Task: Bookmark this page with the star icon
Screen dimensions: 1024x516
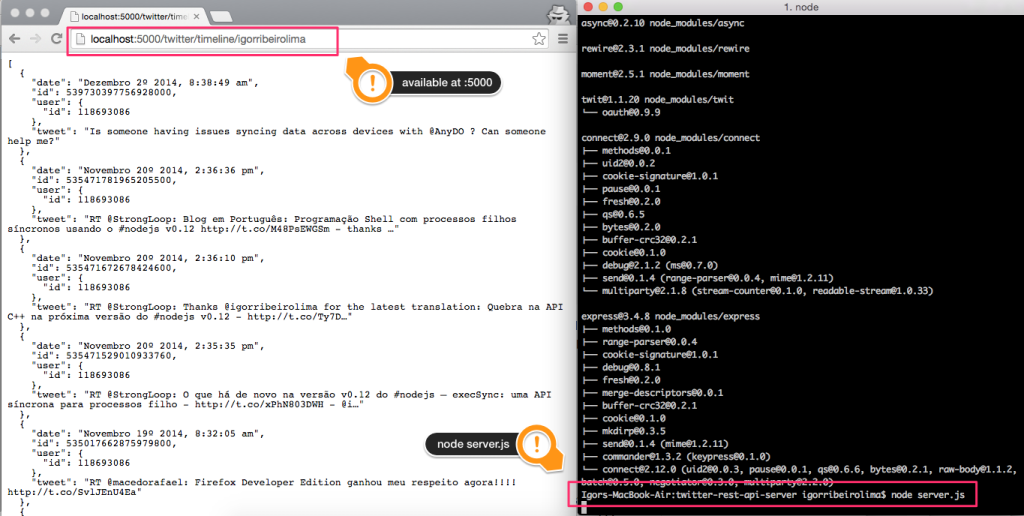Action: click(x=539, y=39)
